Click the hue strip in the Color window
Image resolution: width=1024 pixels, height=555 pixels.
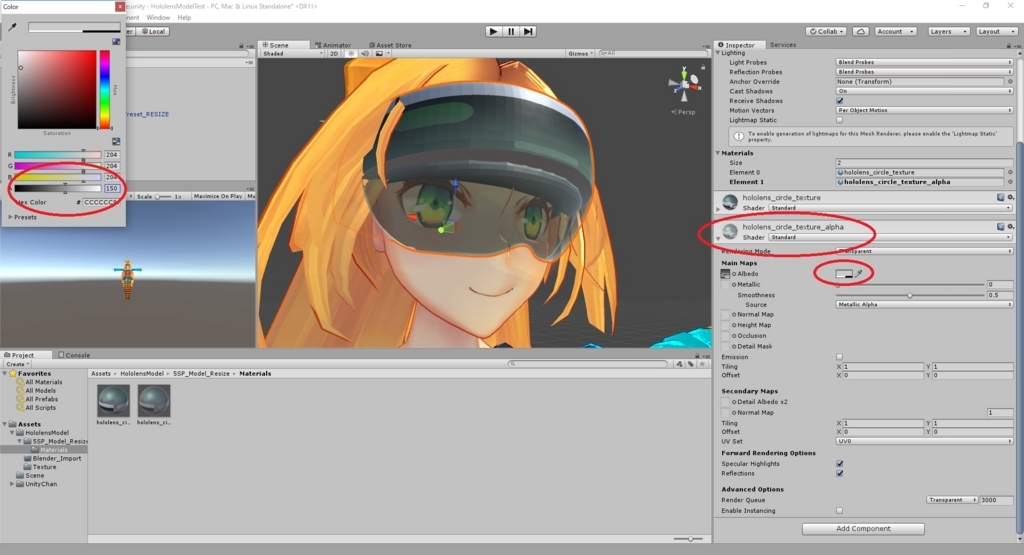[104, 89]
